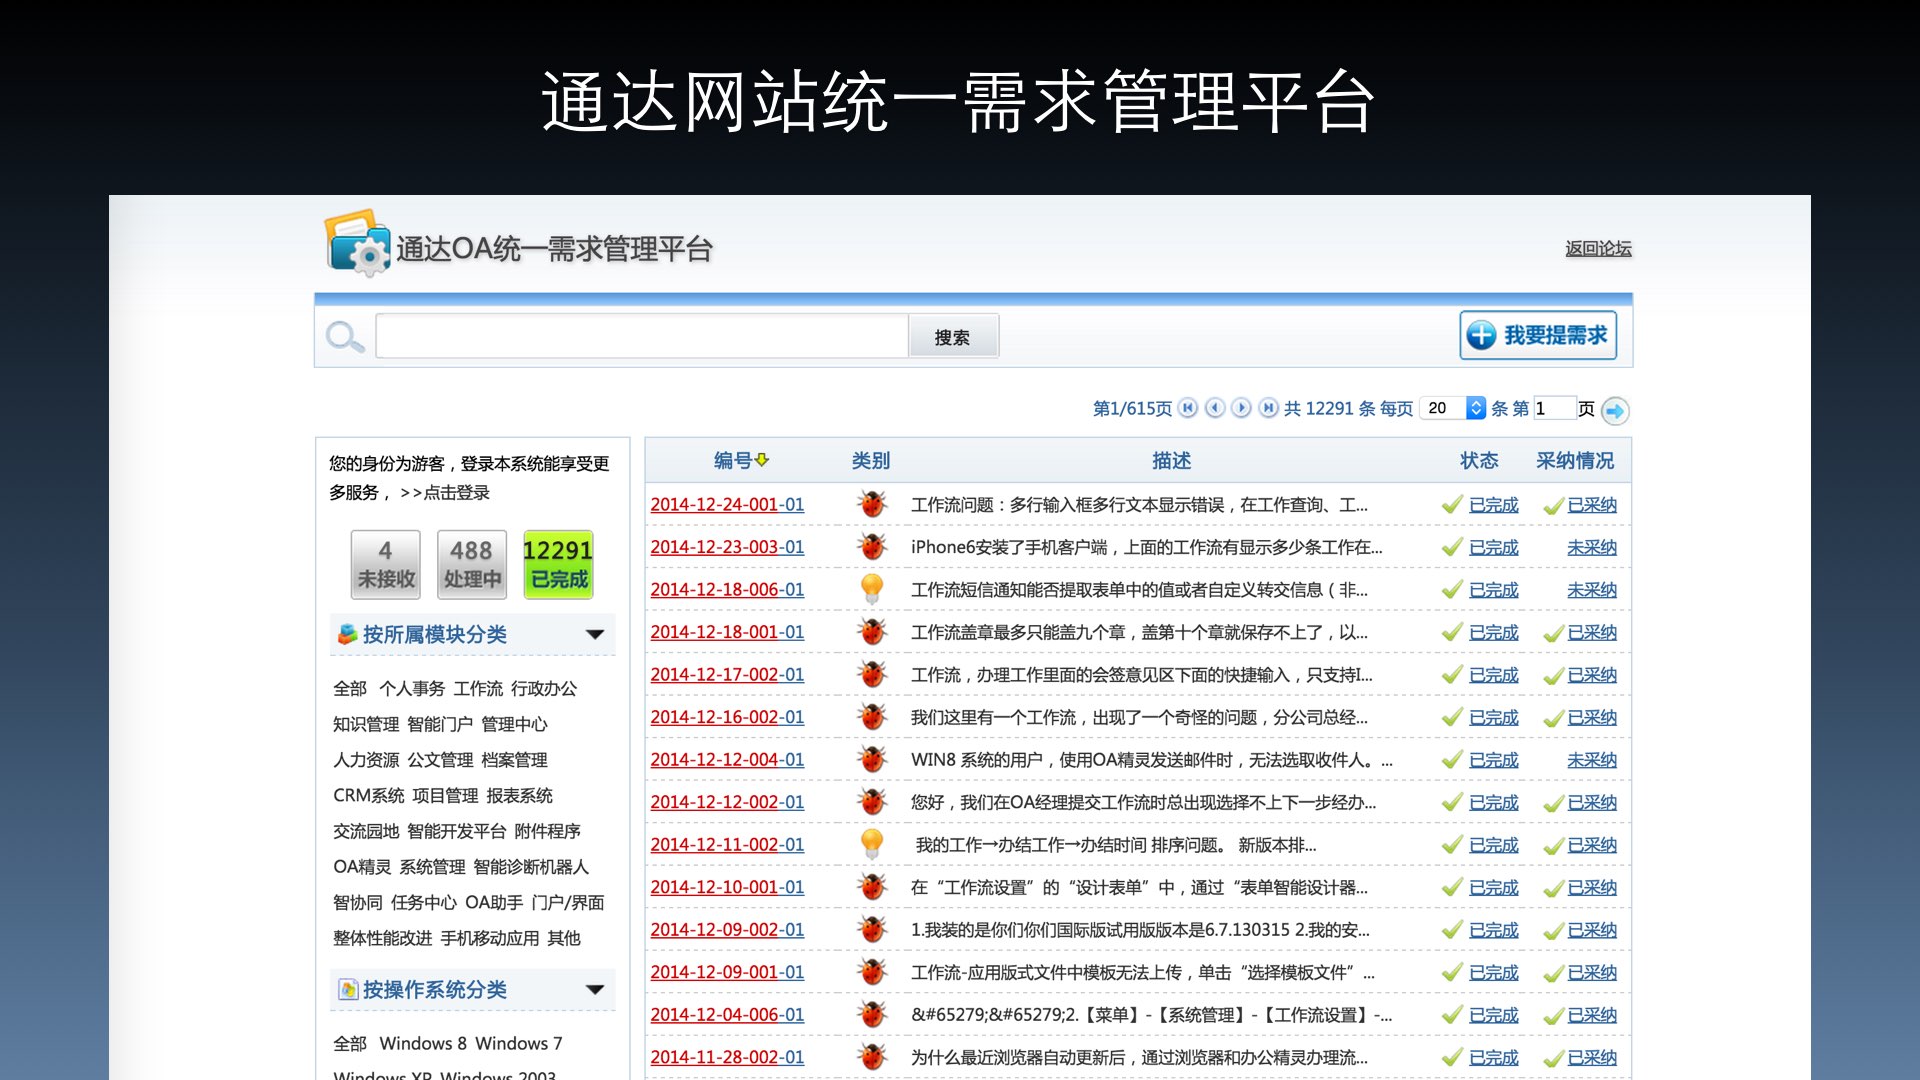Go to last page pagination icon
Image resolution: width=1920 pixels, height=1080 pixels.
[1268, 408]
